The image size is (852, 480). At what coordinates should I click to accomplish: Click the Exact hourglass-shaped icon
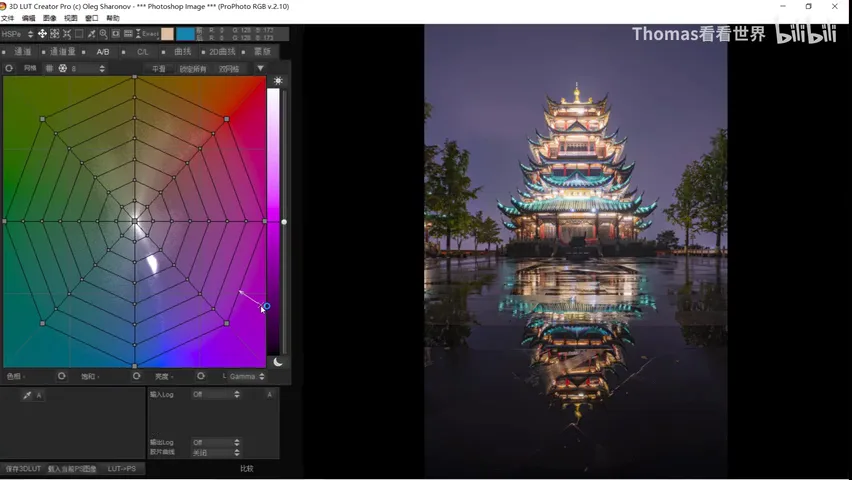tap(138, 34)
